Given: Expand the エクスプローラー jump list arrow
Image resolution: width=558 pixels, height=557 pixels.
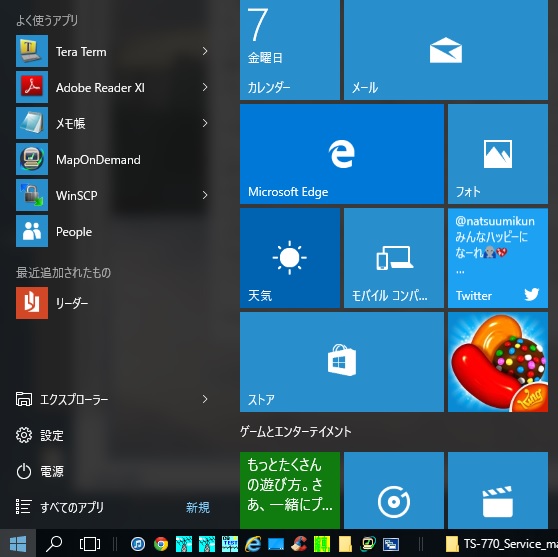Looking at the screenshot, I should click(x=205, y=399).
